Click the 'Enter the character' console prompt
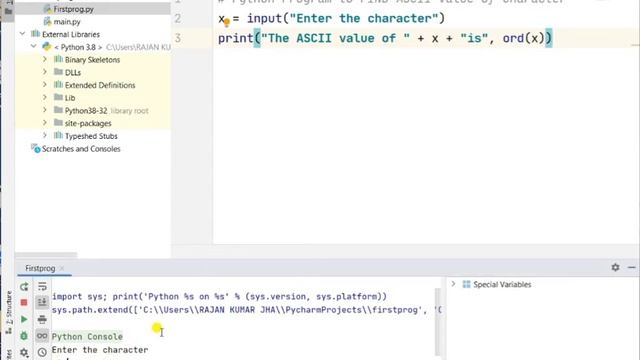This screenshot has height=360, width=640. point(100,350)
